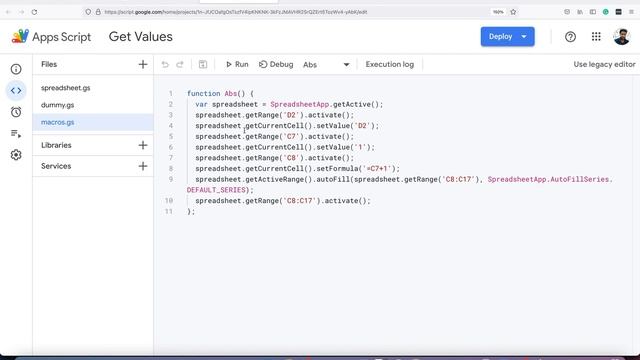Click the Libraries section label

(x=56, y=145)
